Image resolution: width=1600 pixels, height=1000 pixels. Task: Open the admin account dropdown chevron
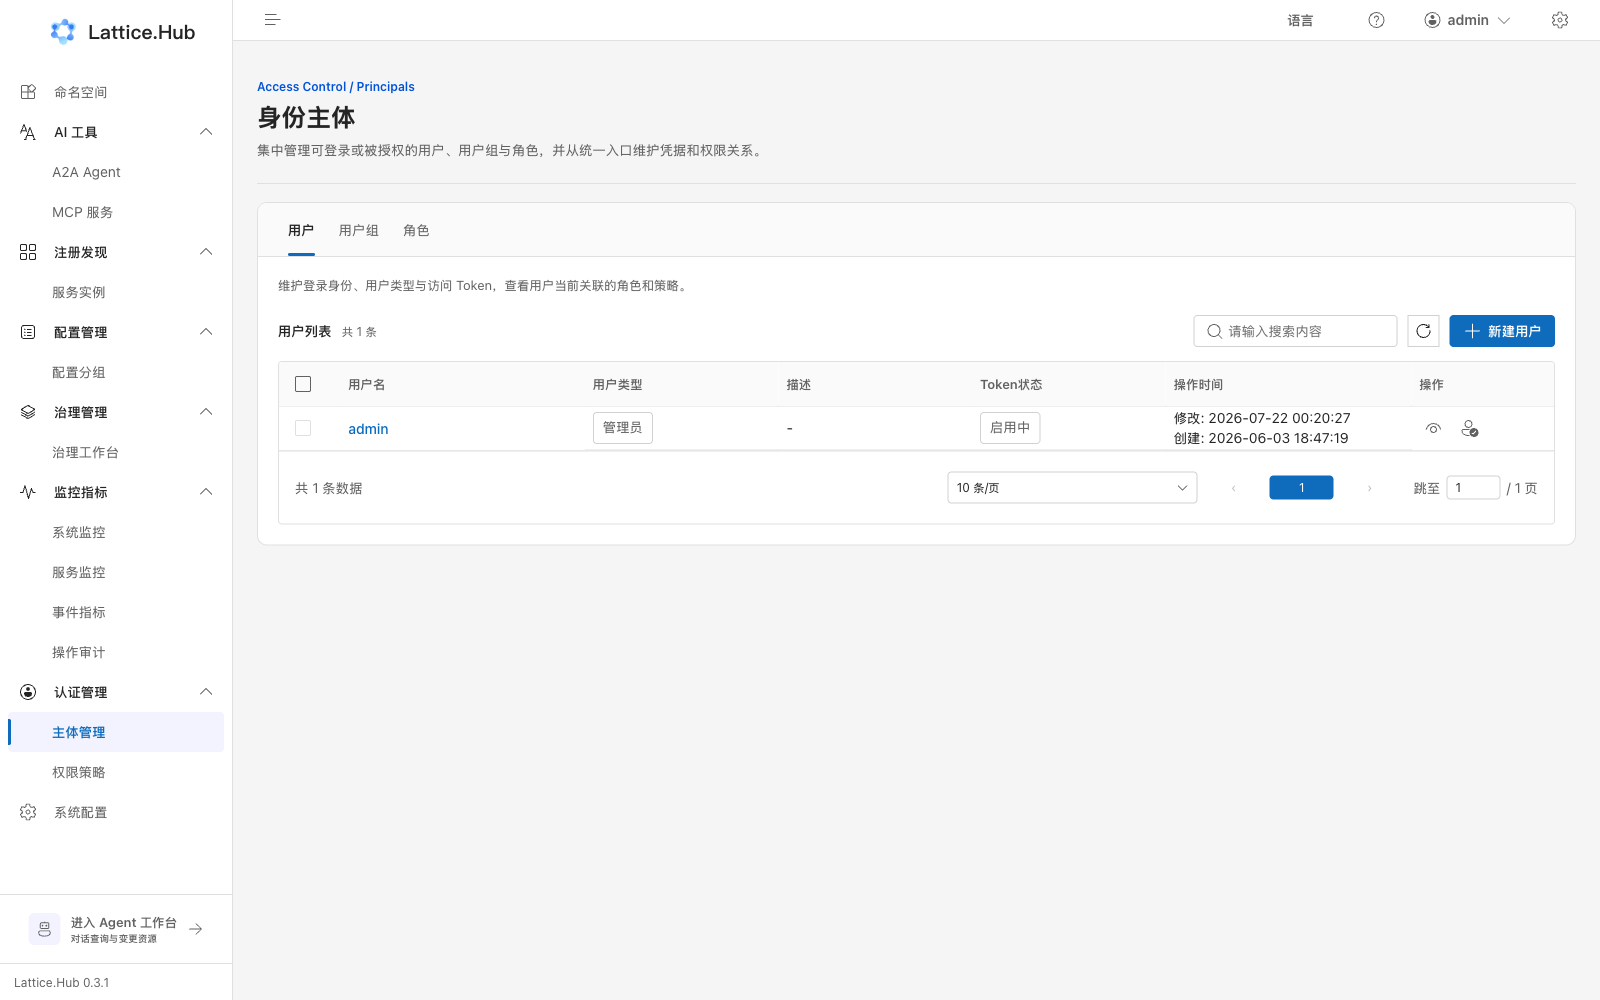1504,20
